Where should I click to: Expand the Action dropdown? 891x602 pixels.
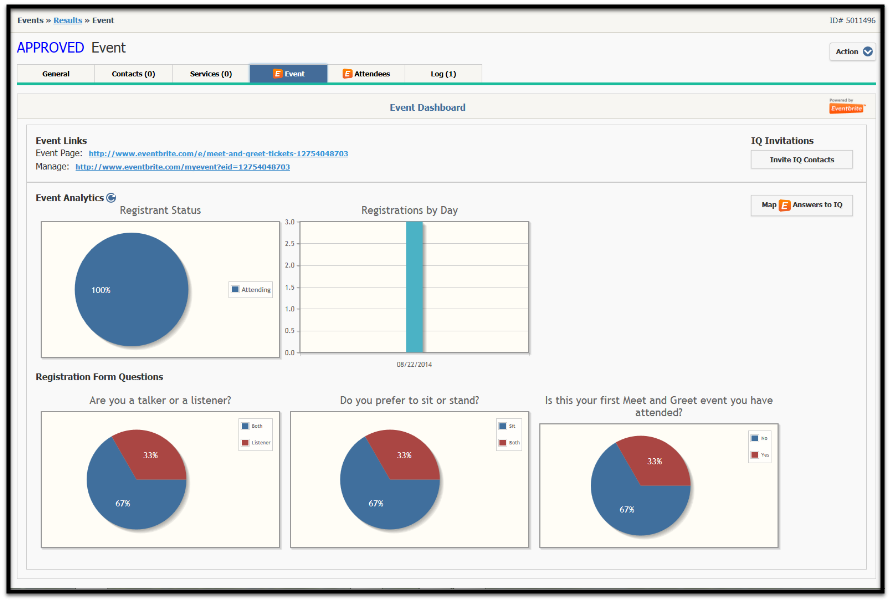852,51
